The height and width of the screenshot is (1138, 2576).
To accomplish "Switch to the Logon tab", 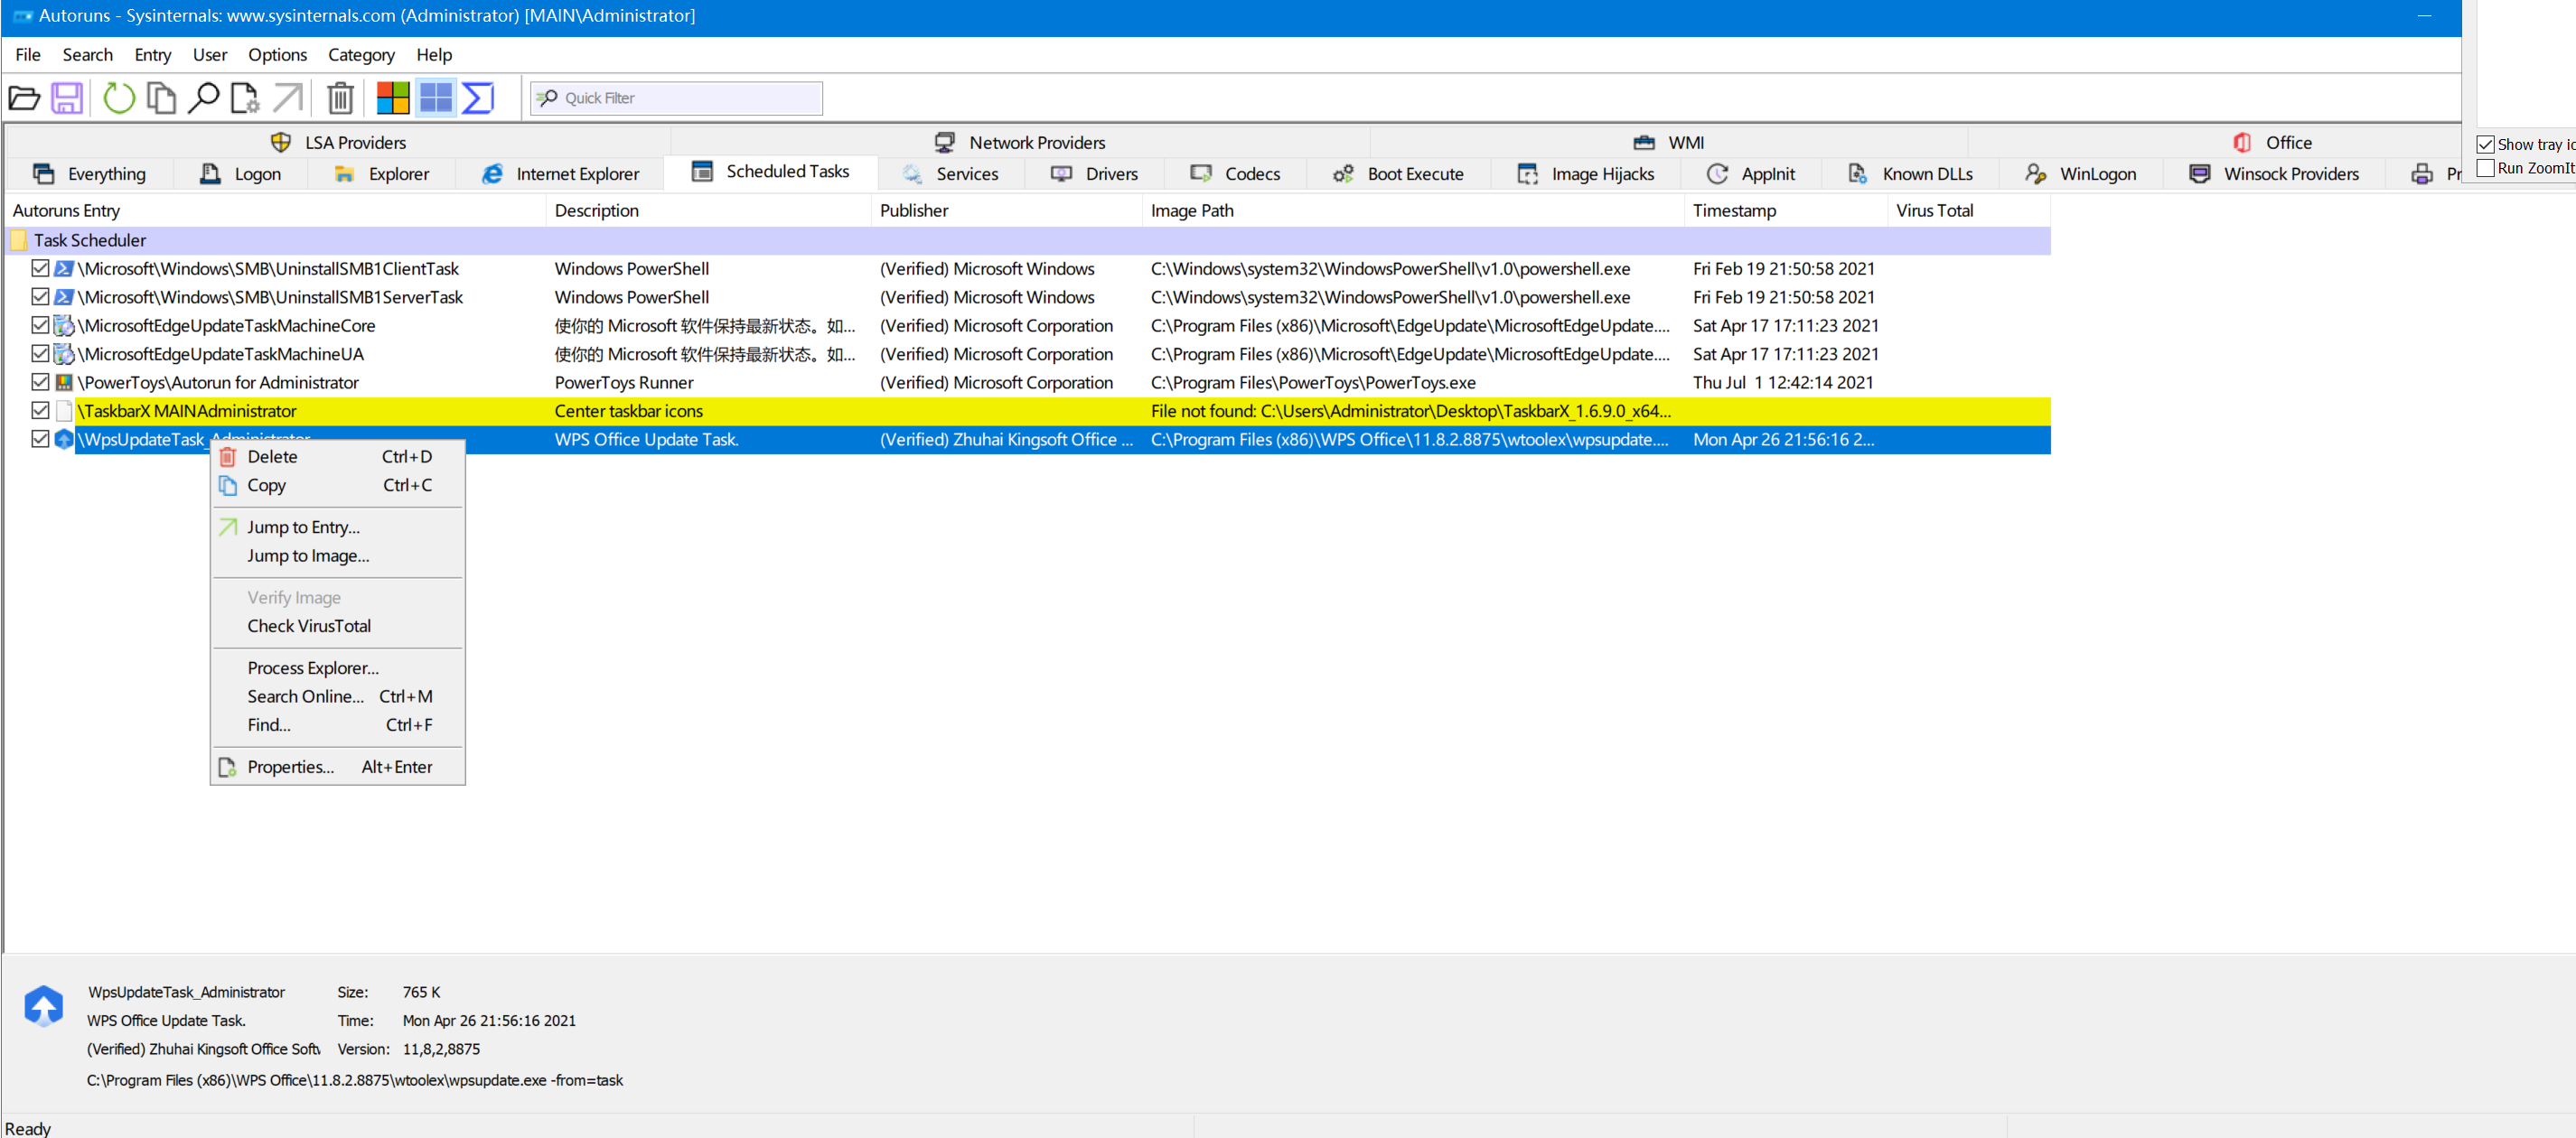I will [241, 174].
